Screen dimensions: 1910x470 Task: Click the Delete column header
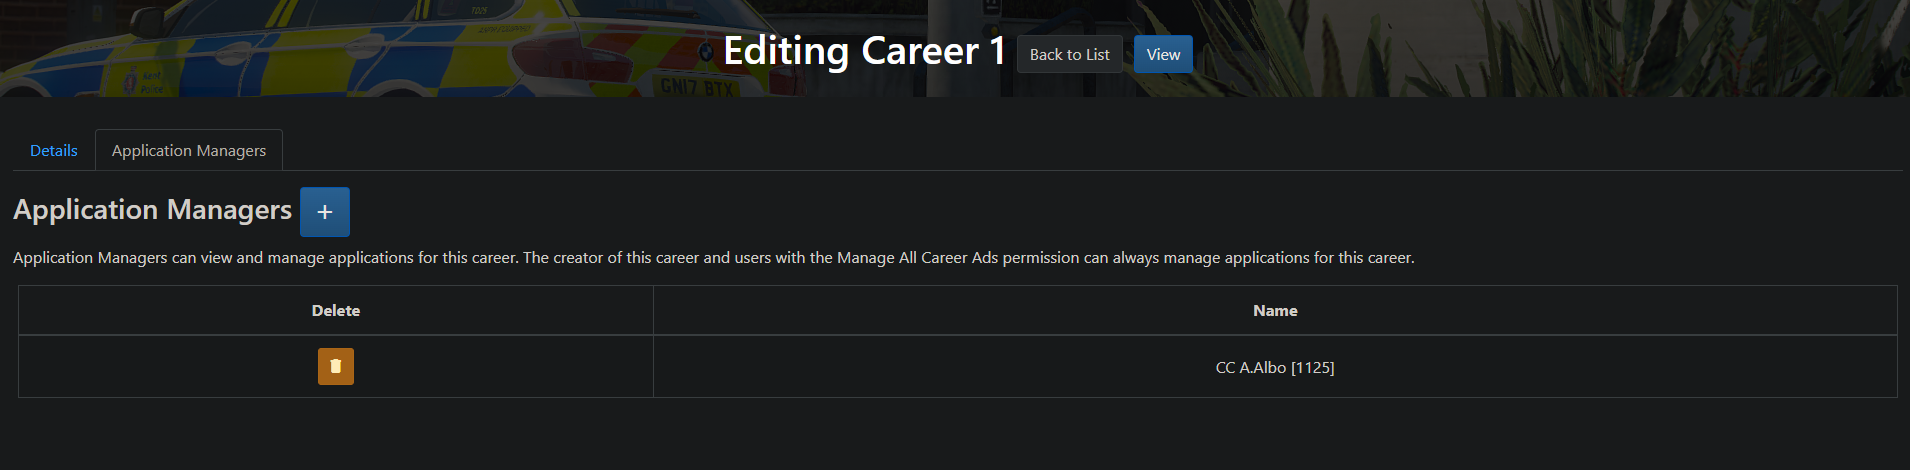pyautogui.click(x=336, y=311)
